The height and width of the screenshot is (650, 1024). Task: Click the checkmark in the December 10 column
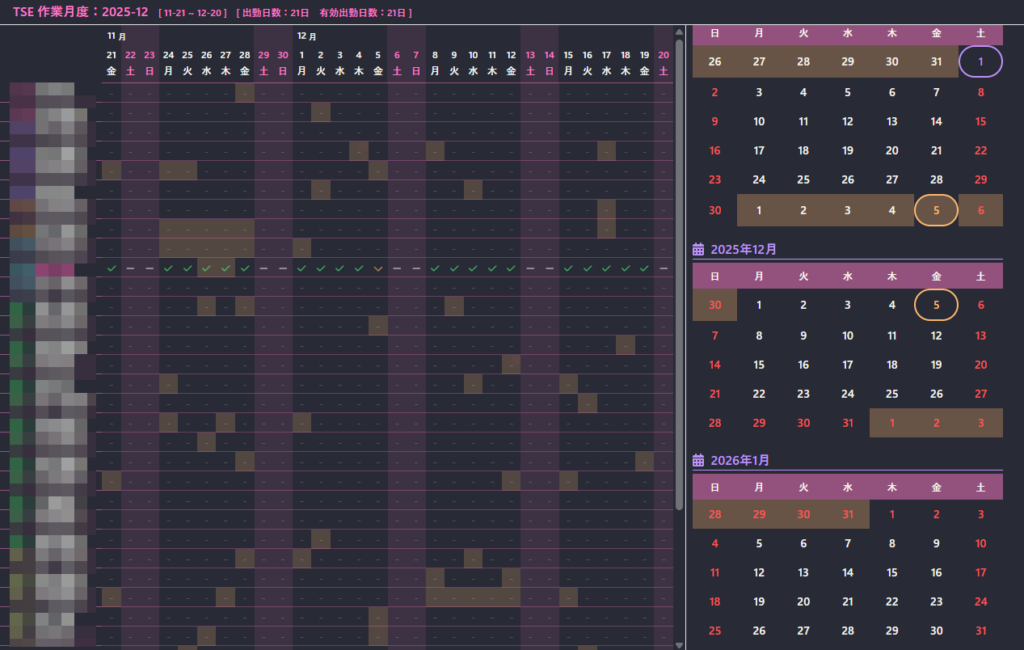pyautogui.click(x=473, y=268)
